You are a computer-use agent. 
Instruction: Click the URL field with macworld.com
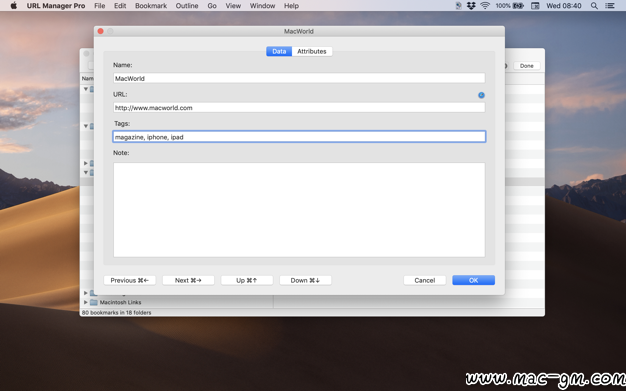coord(299,107)
